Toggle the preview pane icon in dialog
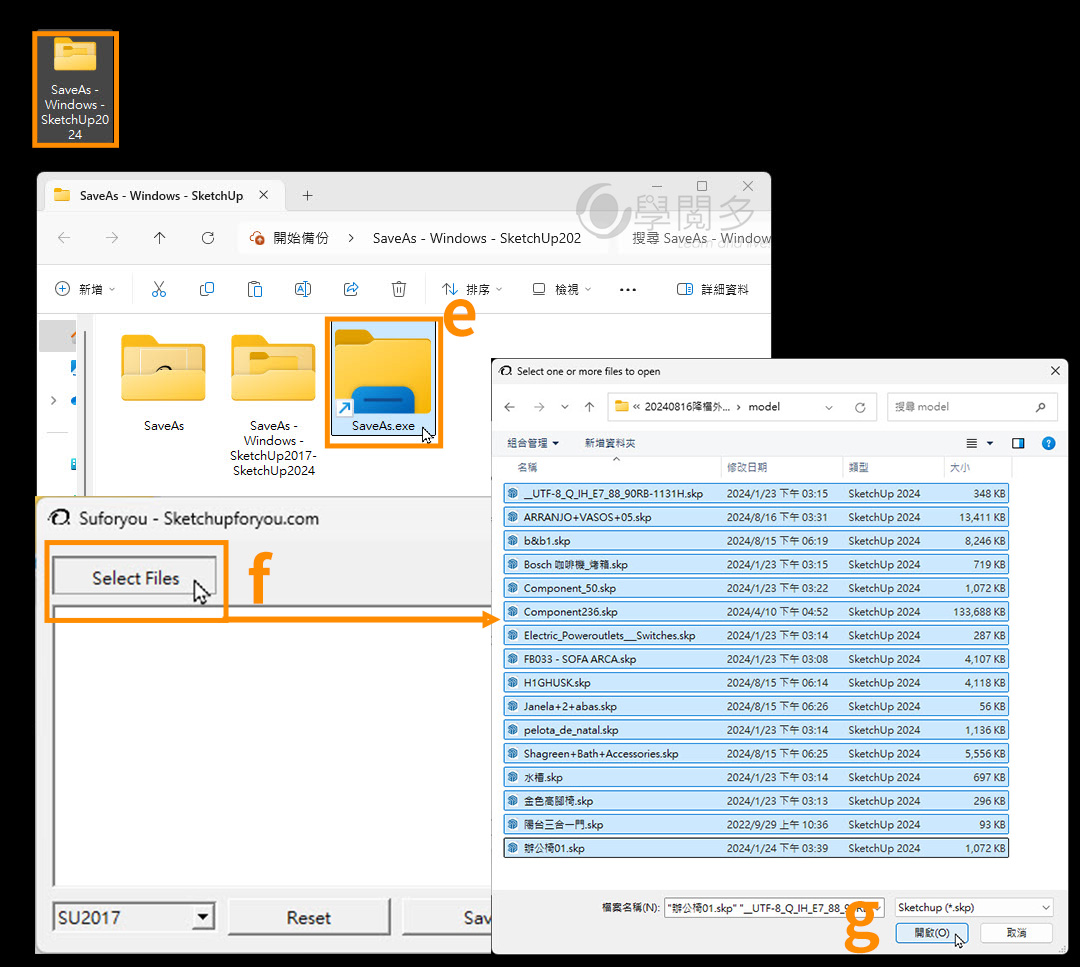The image size is (1080, 967). coord(1018,444)
